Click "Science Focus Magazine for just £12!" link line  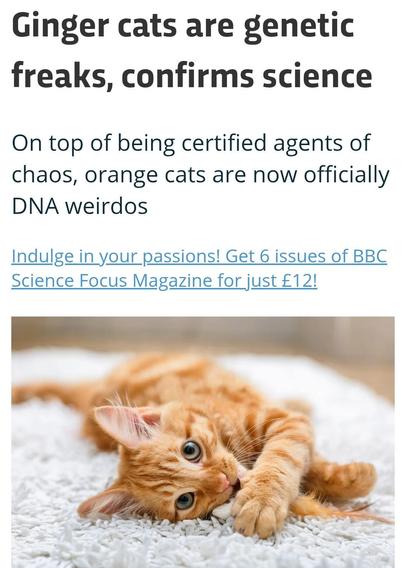point(164,281)
